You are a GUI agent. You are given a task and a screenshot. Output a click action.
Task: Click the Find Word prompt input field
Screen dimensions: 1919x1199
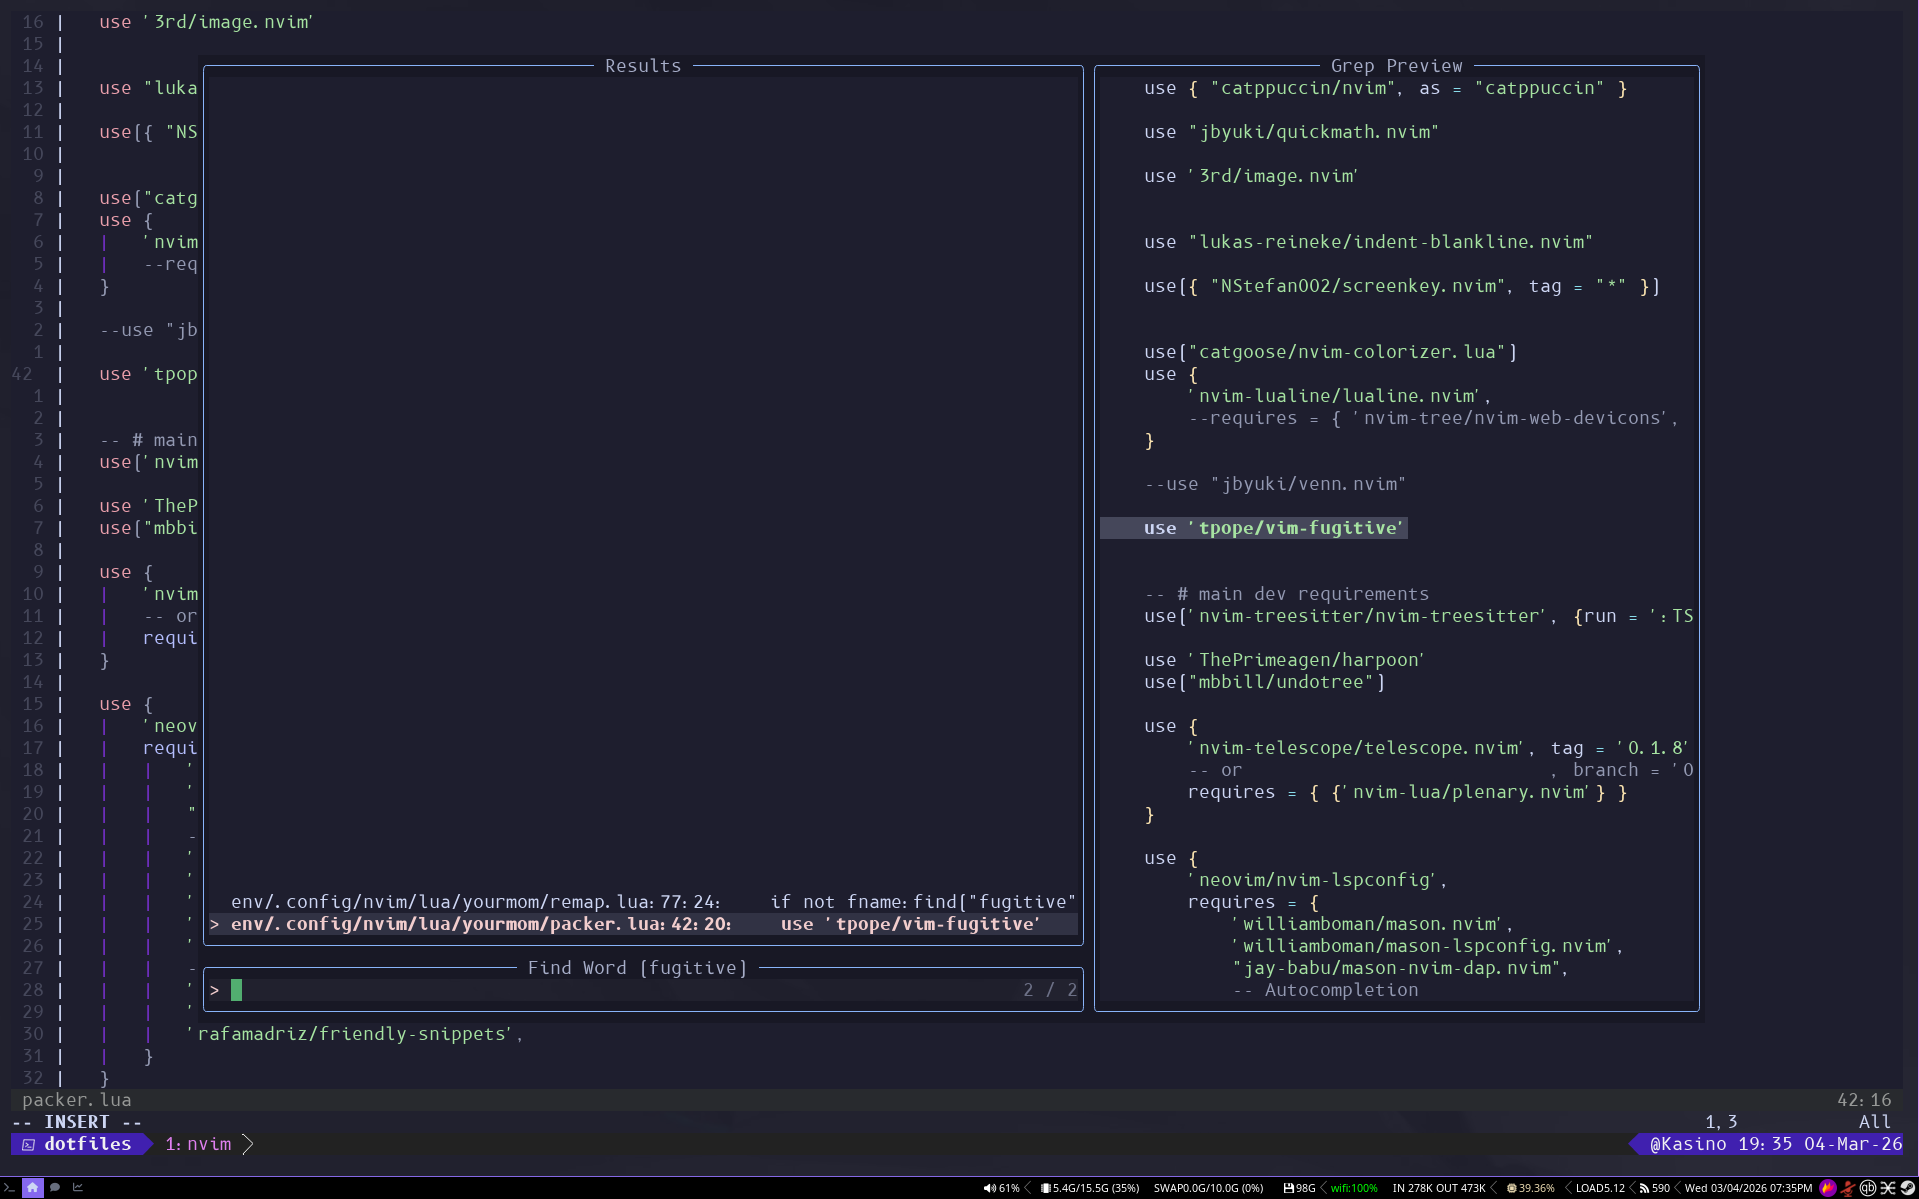643,990
